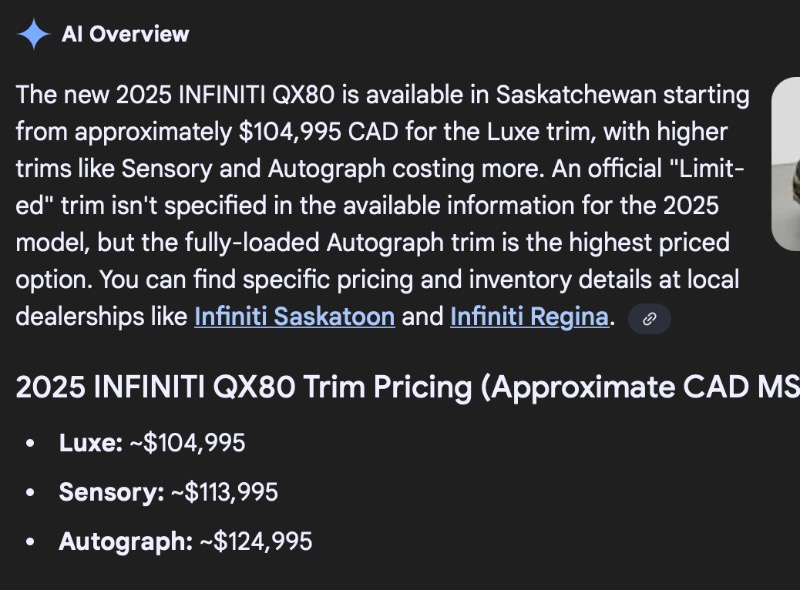Click the ~$104,995 price in the list
This screenshot has height=590, width=800.
(188, 442)
